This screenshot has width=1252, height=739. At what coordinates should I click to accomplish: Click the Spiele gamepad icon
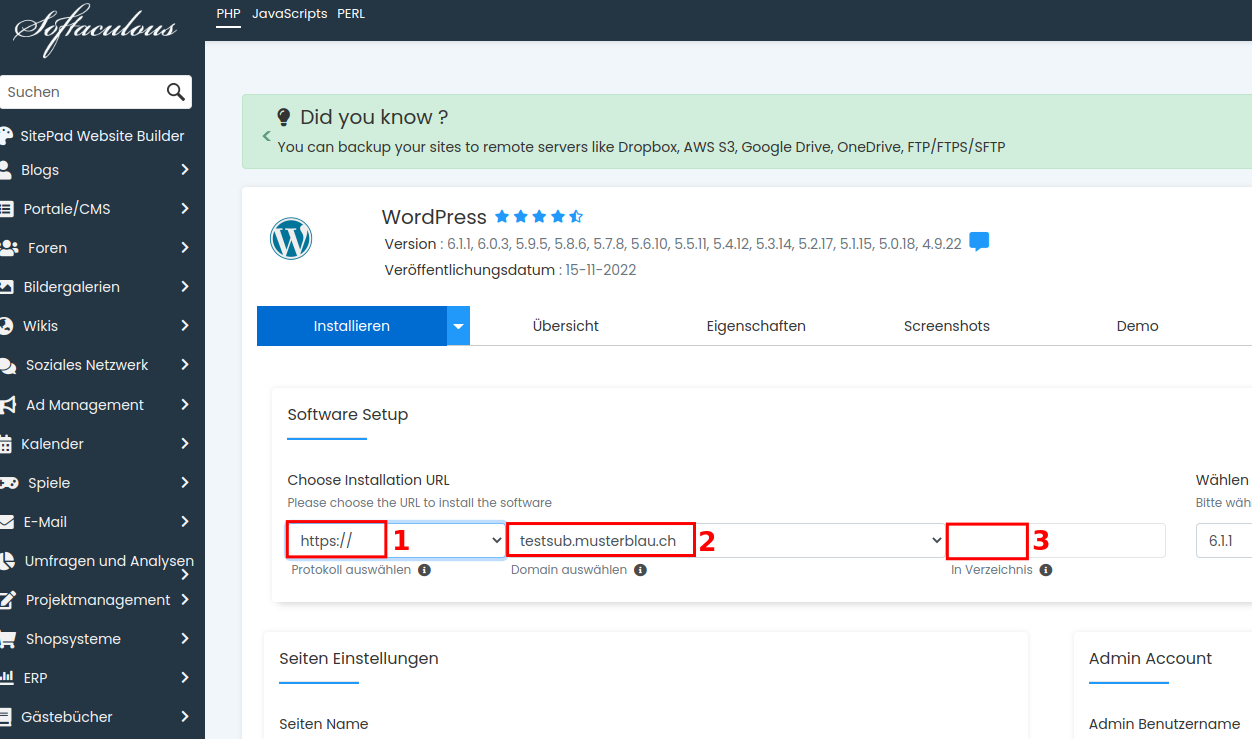pyautogui.click(x=9, y=483)
